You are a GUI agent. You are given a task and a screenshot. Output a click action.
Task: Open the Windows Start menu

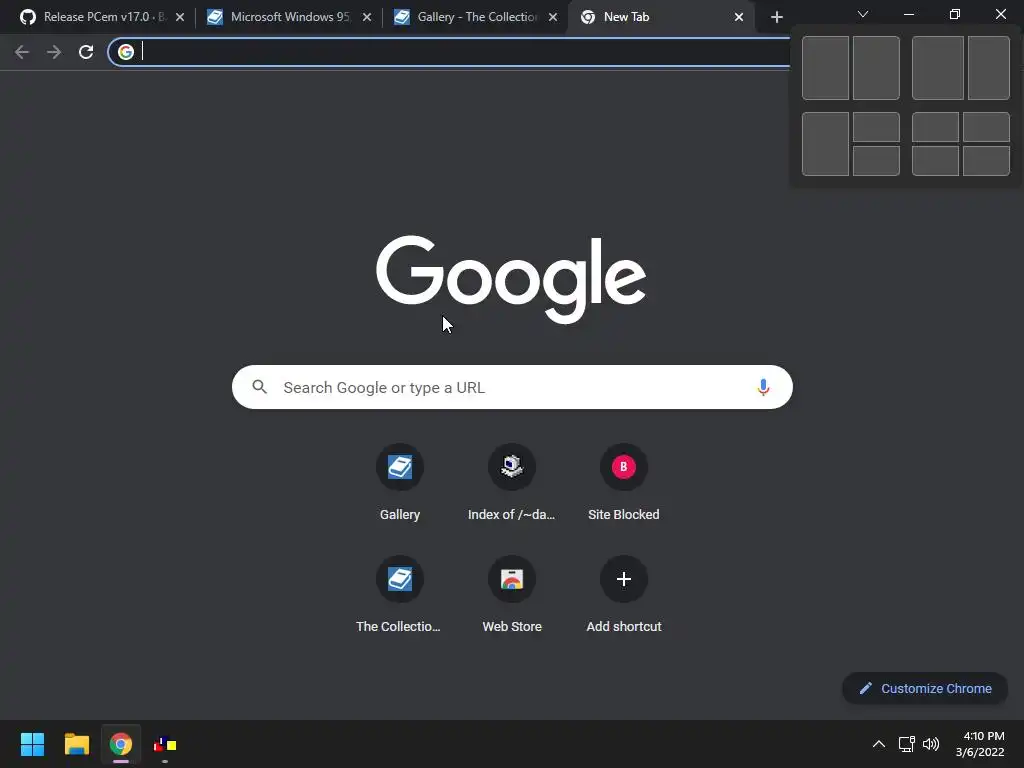pos(32,744)
